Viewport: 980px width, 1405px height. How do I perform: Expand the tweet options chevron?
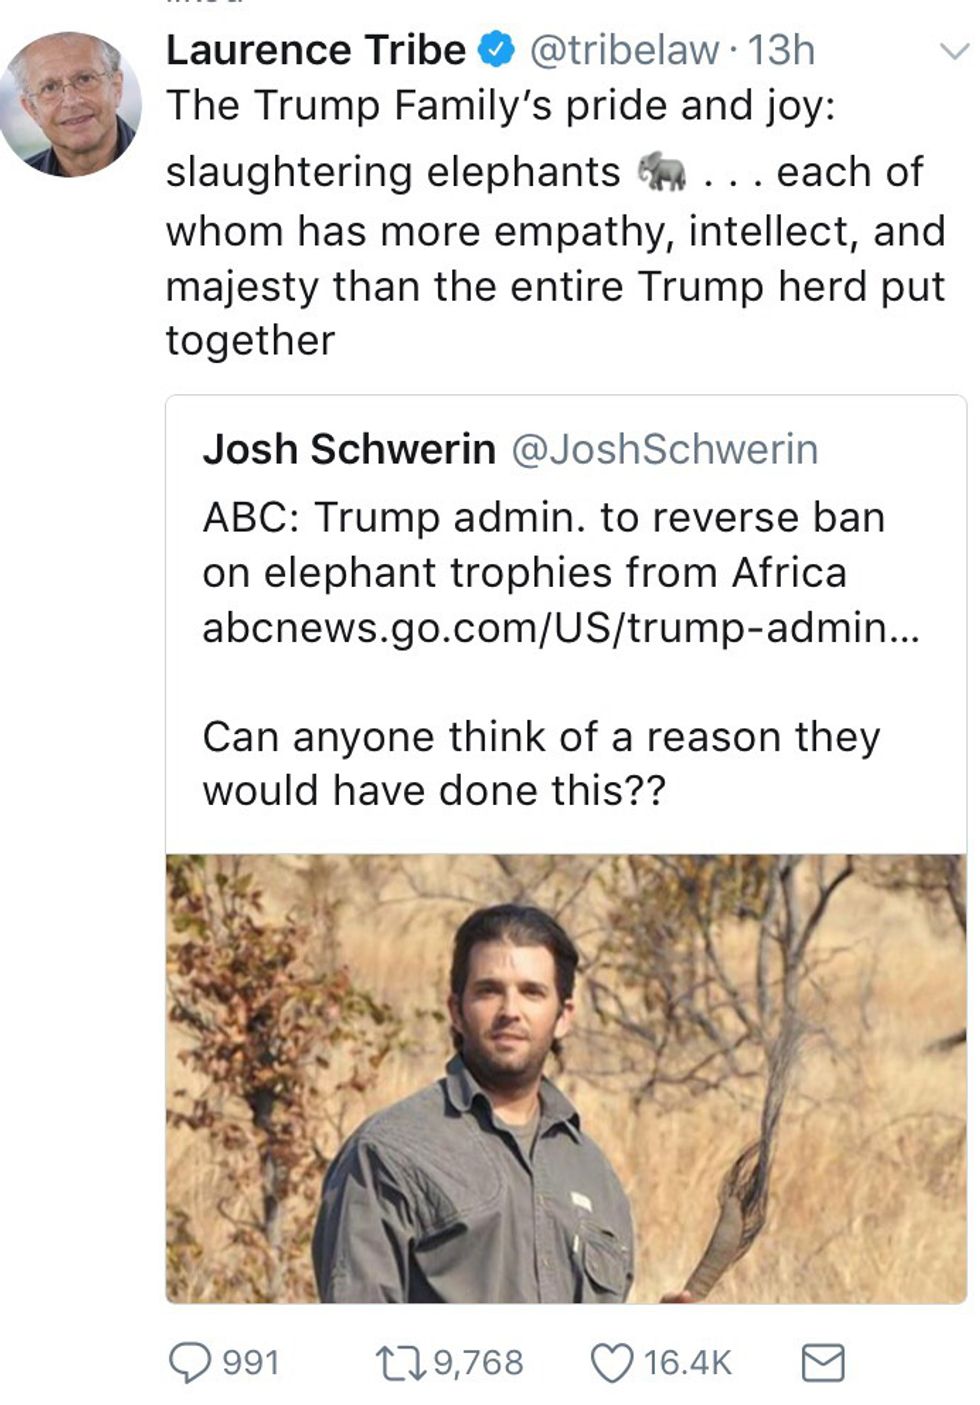[955, 50]
